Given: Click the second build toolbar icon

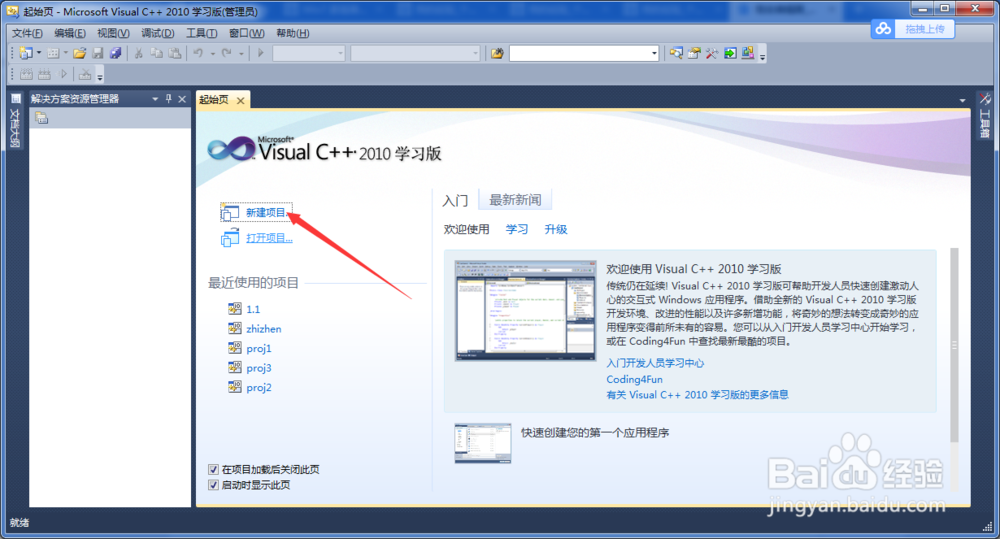Looking at the screenshot, I should tap(44, 75).
